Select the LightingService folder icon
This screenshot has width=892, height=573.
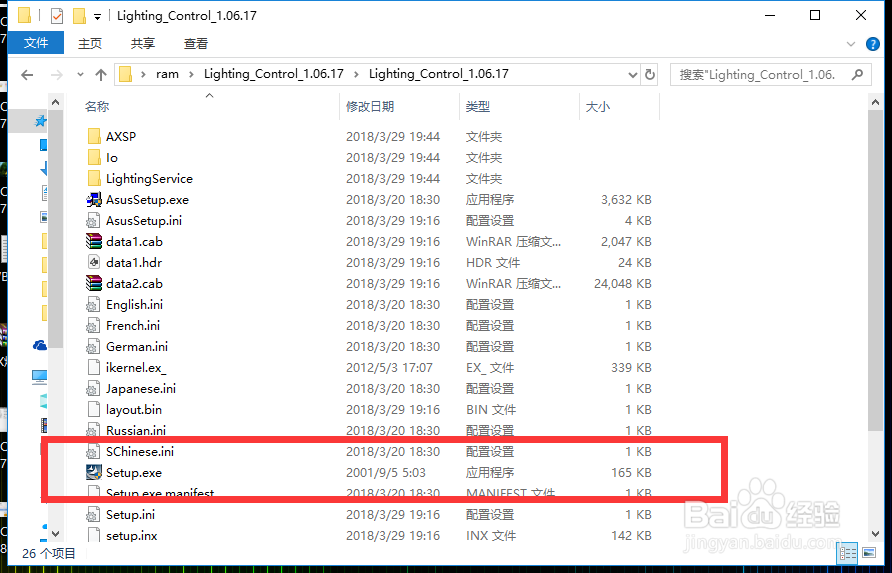click(94, 179)
